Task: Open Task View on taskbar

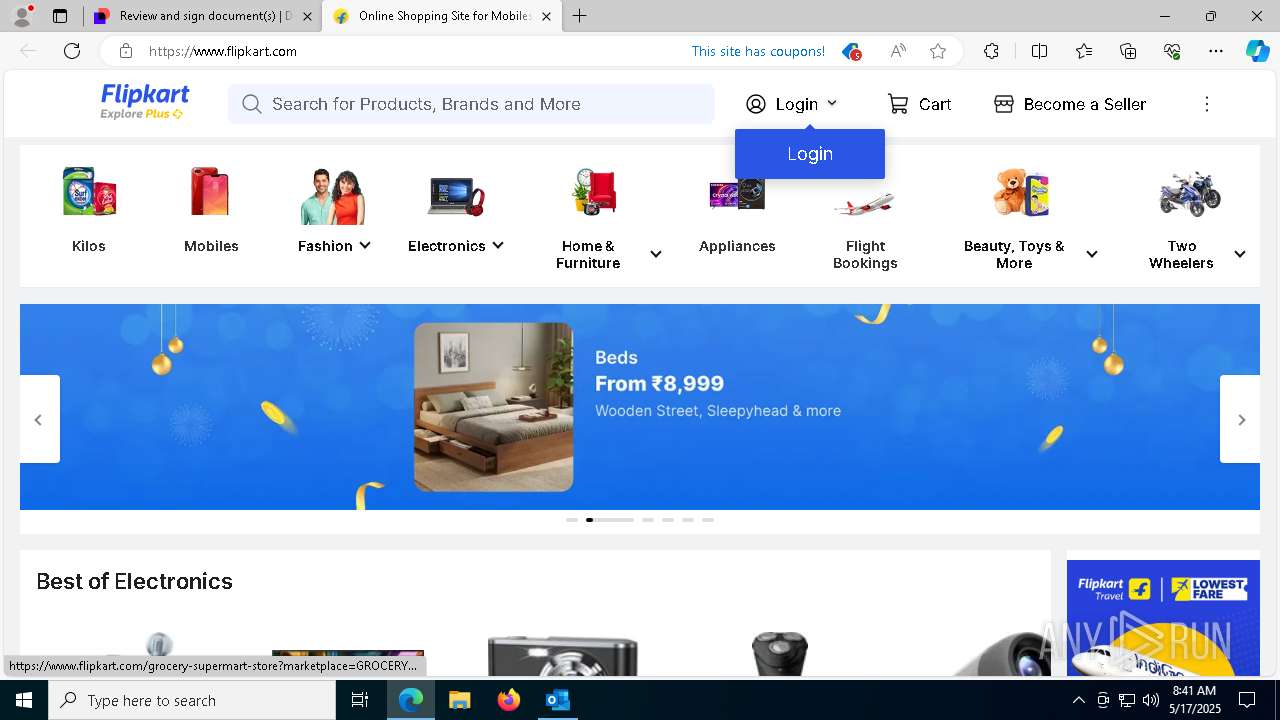Action: (360, 700)
